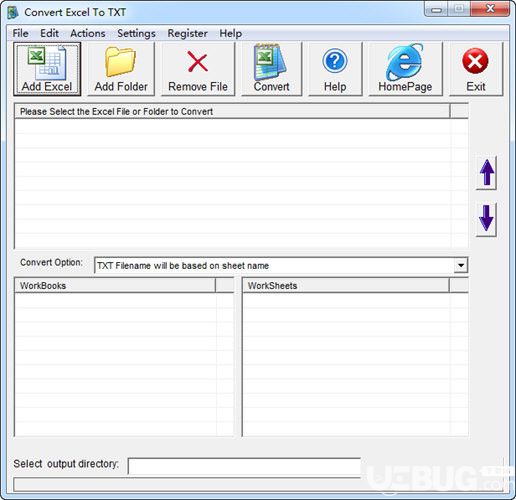This screenshot has width=516, height=500.
Task: Open Help via the blue question icon
Action: coord(335,69)
